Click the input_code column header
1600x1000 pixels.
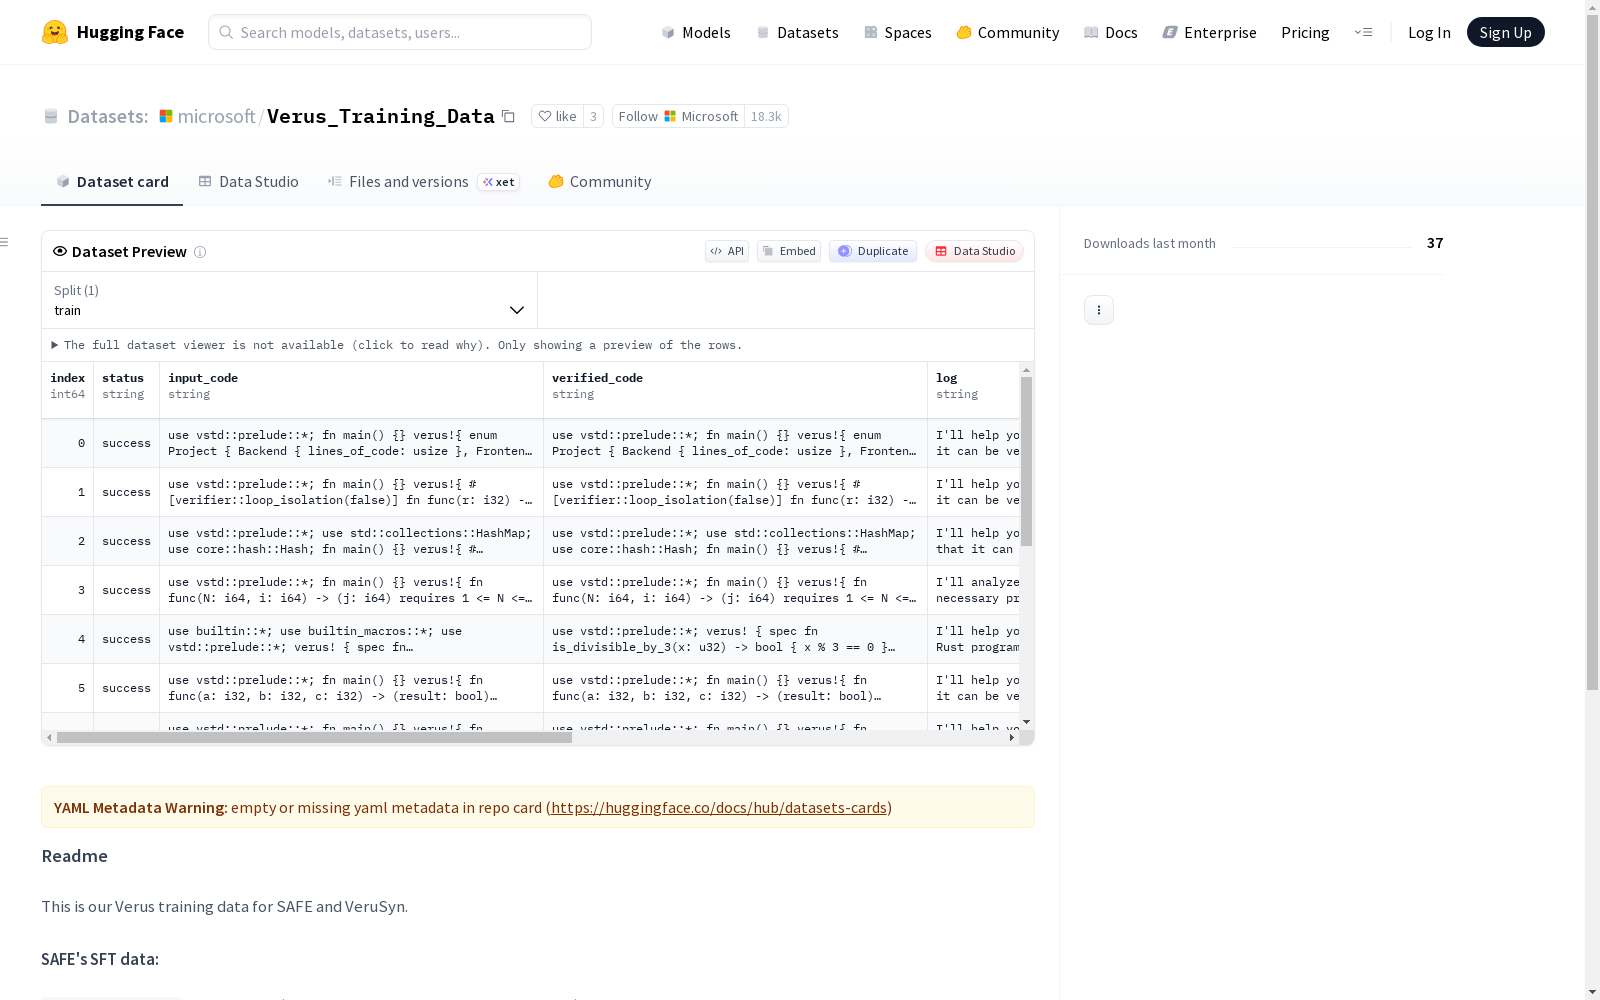tap(351, 390)
